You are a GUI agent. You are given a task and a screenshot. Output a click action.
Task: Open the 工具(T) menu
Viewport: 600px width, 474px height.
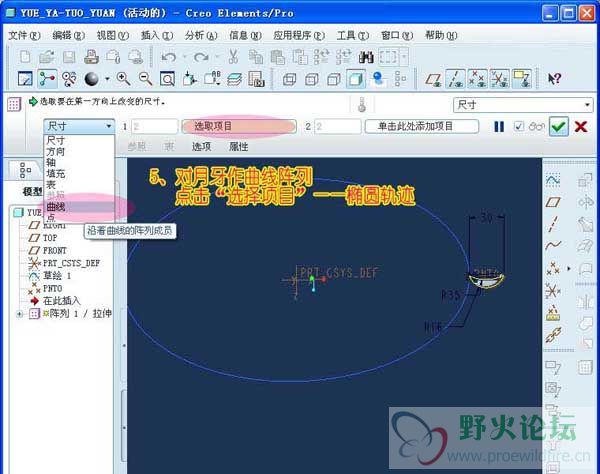tap(353, 36)
